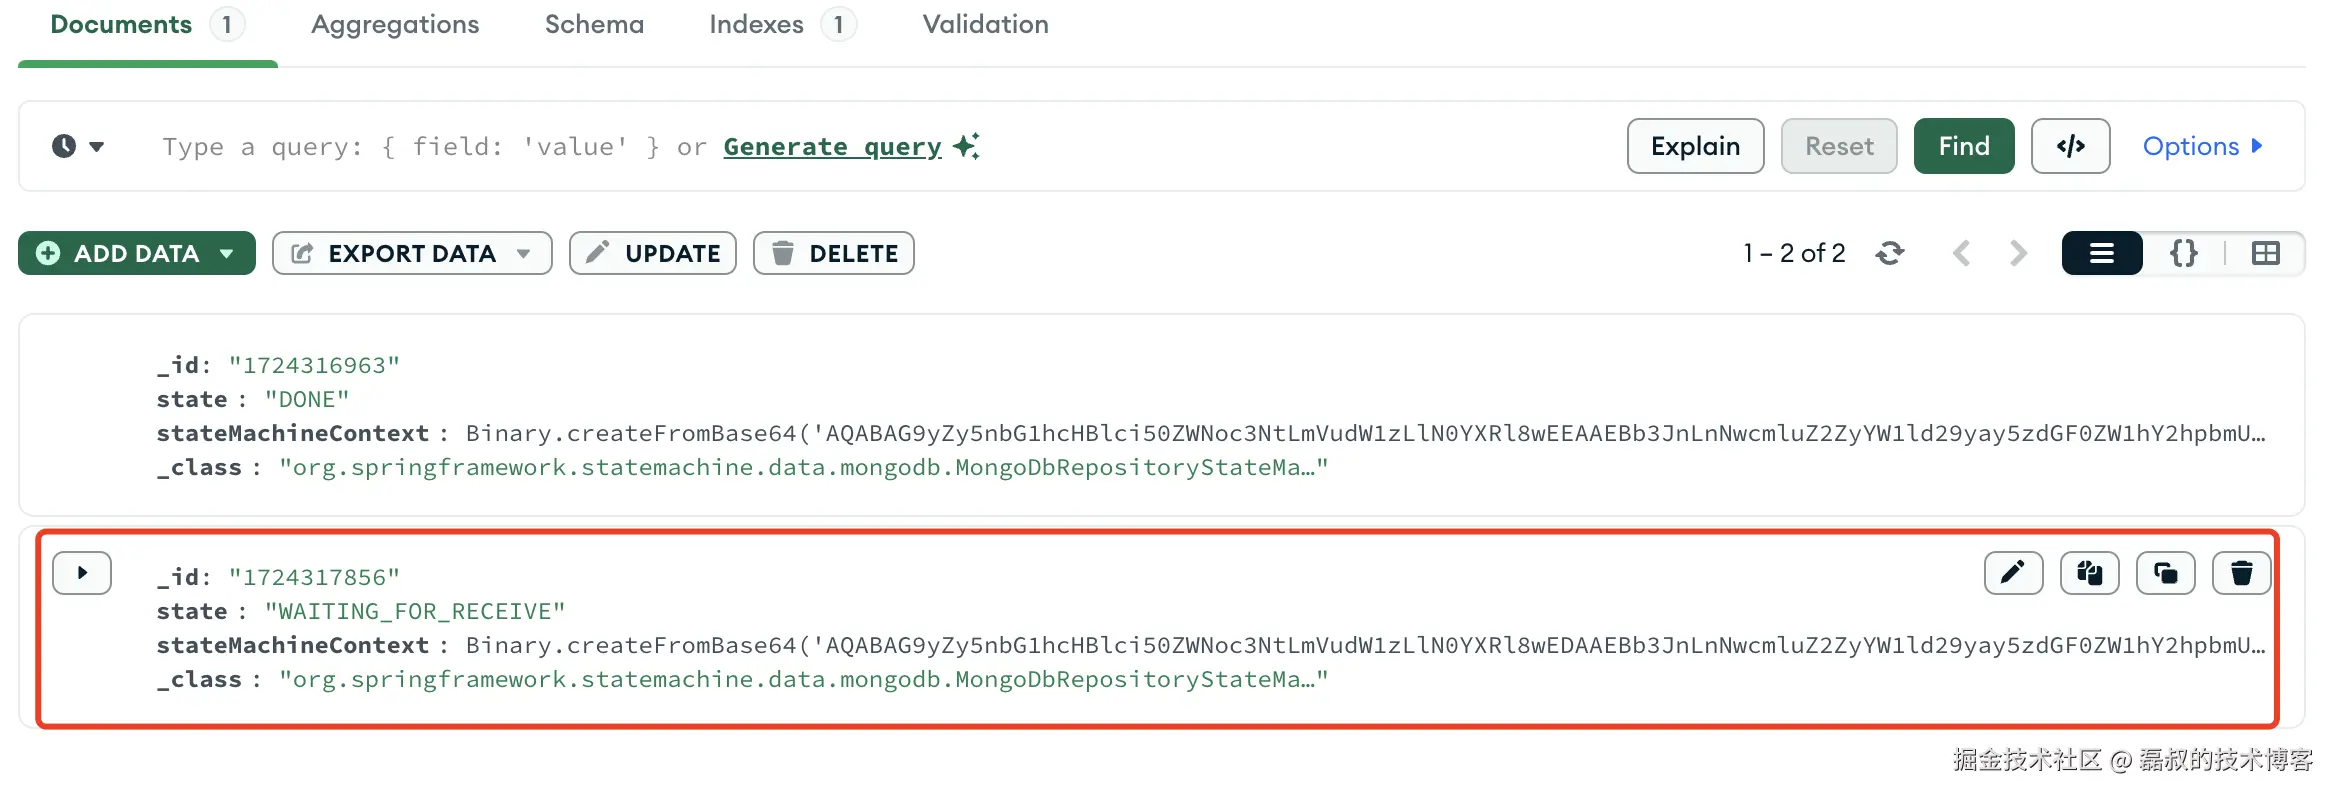The image size is (2336, 796).
Task: Go to next page arrow
Action: tap(2018, 253)
